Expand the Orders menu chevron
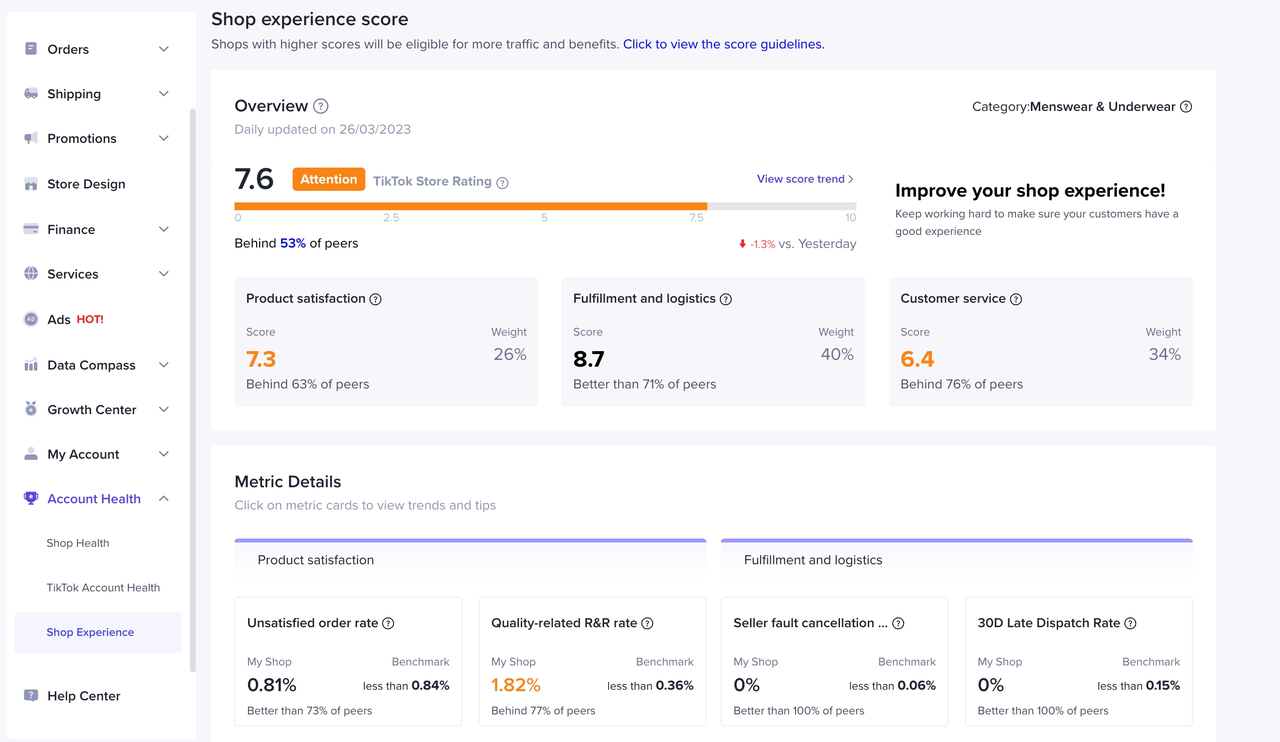 (x=164, y=49)
